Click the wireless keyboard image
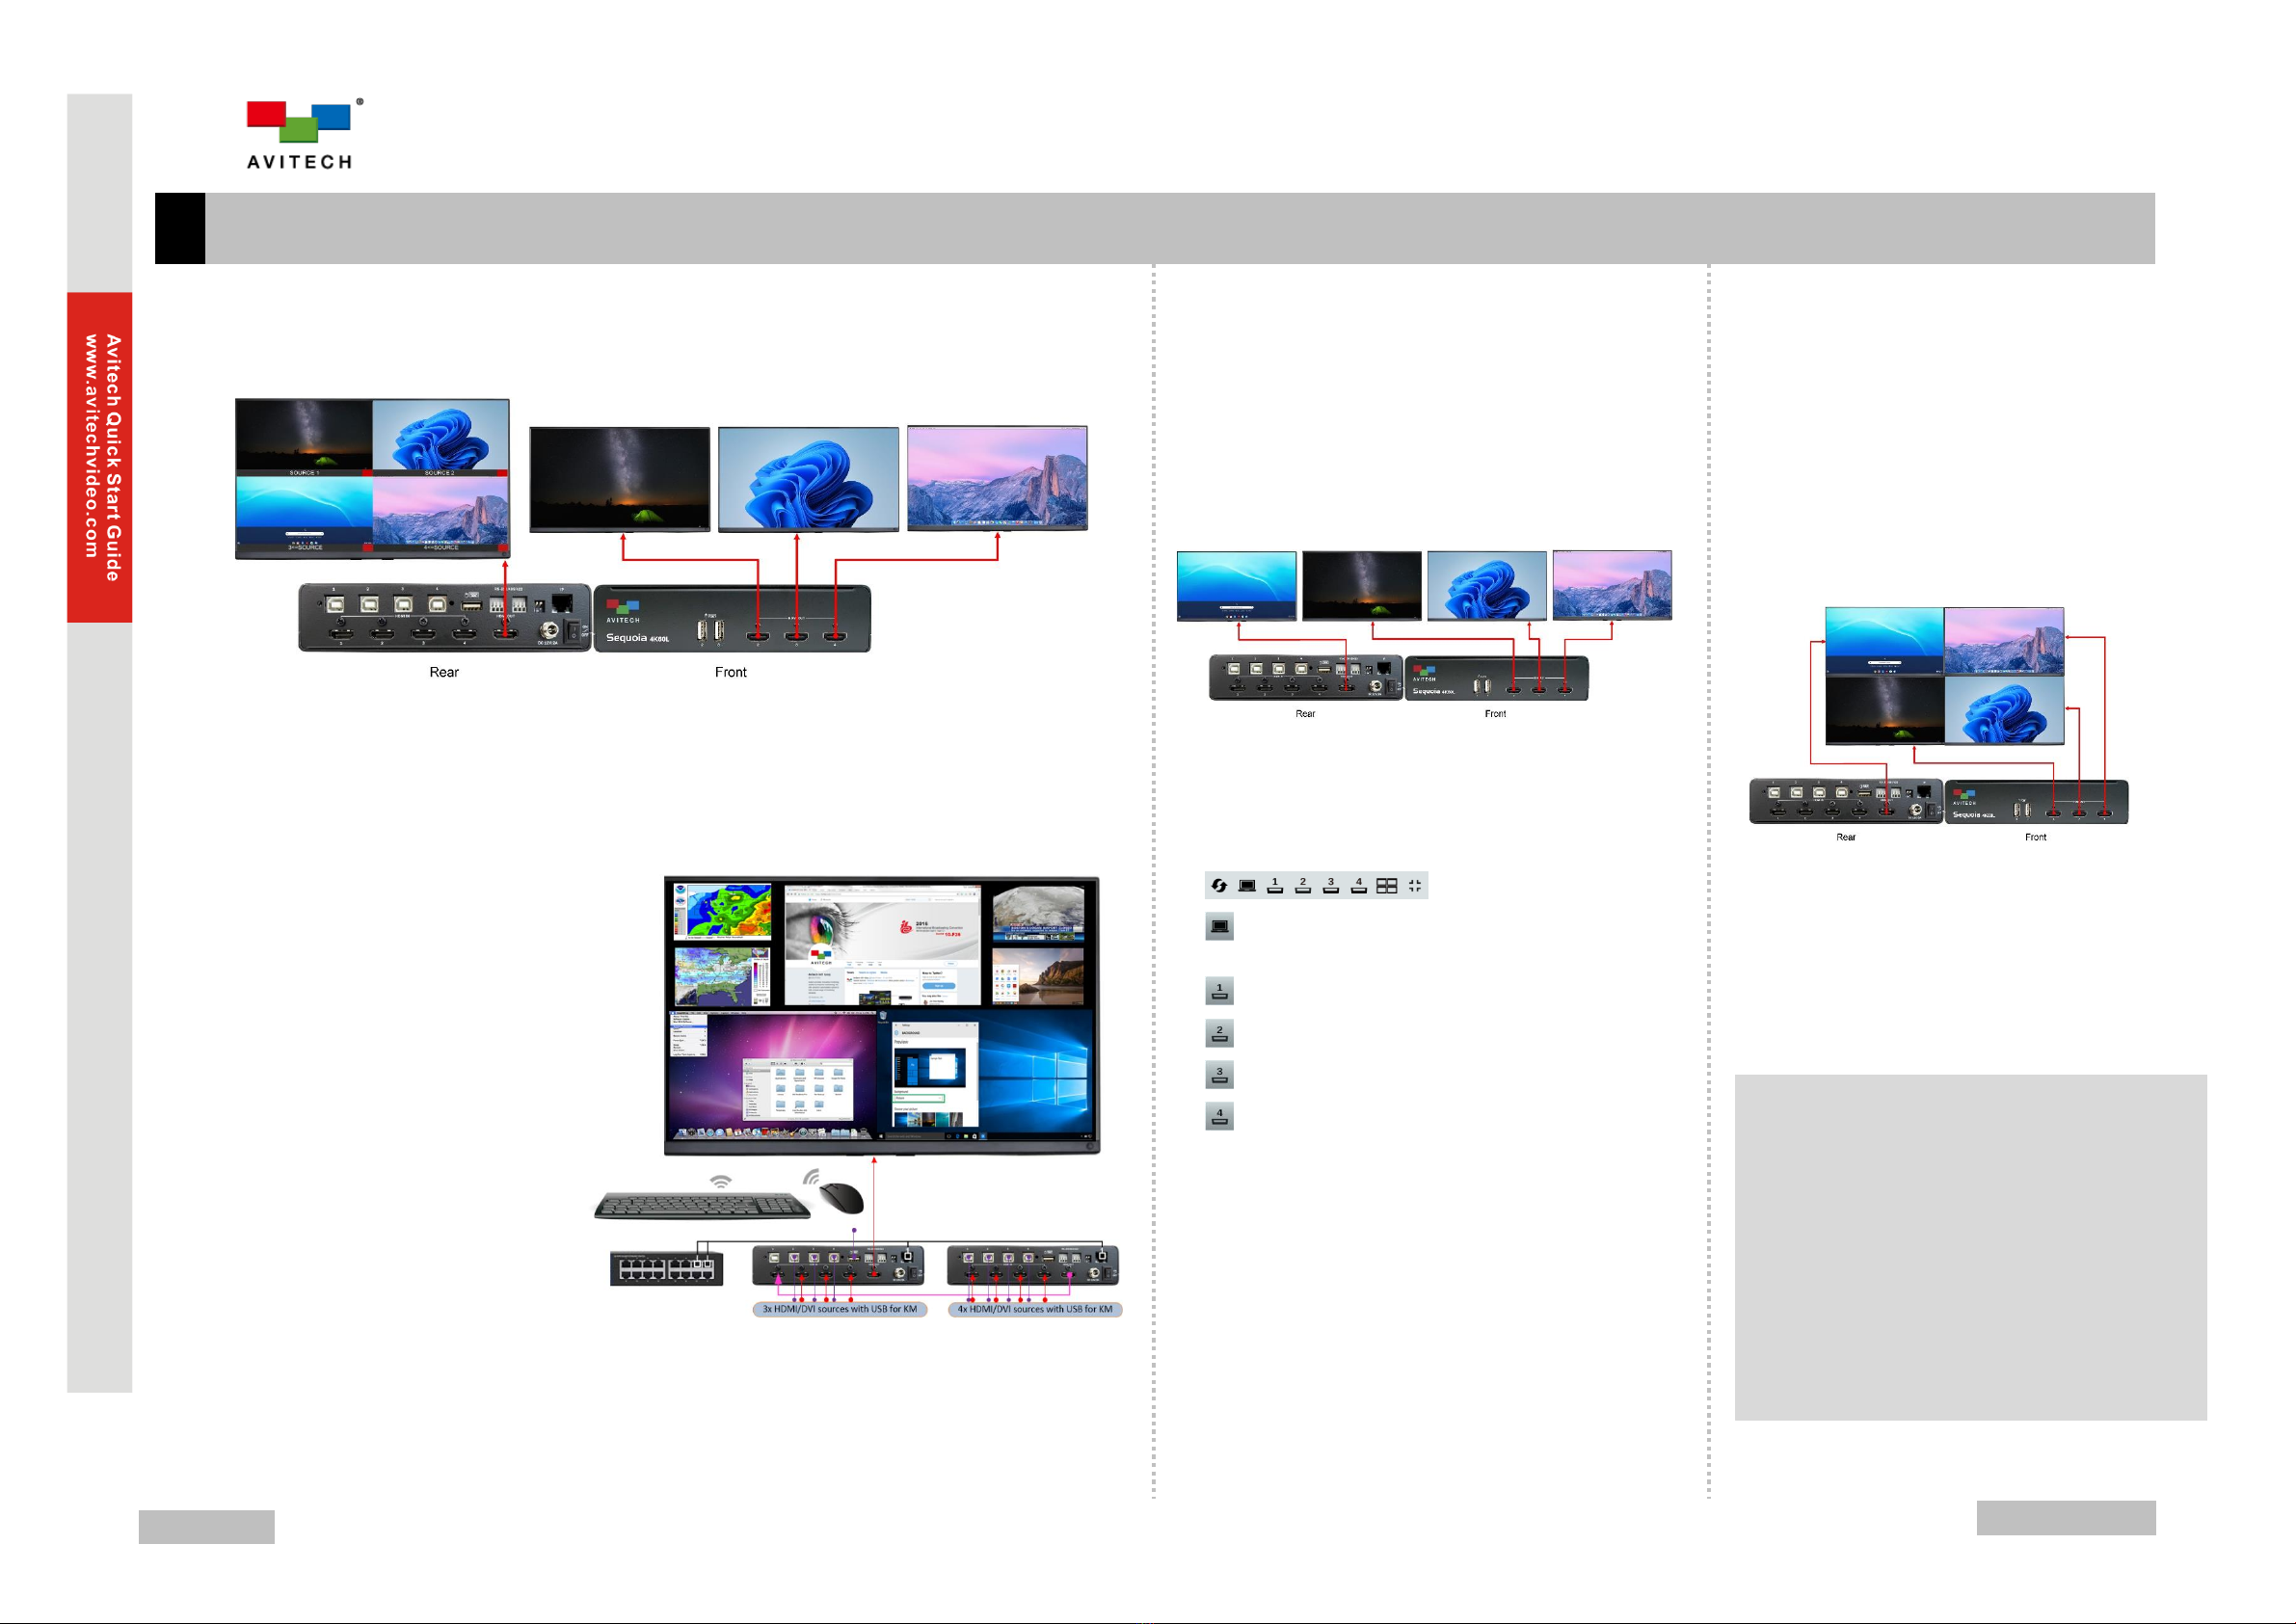 pyautogui.click(x=702, y=1205)
